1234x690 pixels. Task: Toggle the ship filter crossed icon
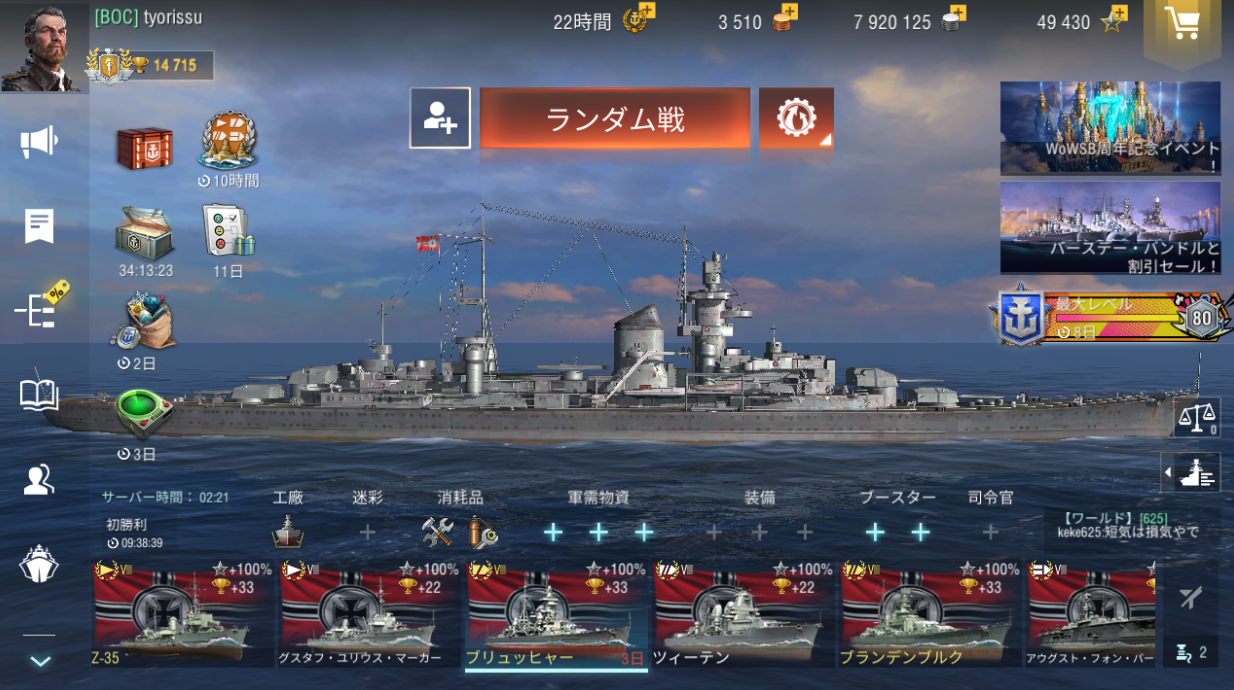click(1190, 598)
